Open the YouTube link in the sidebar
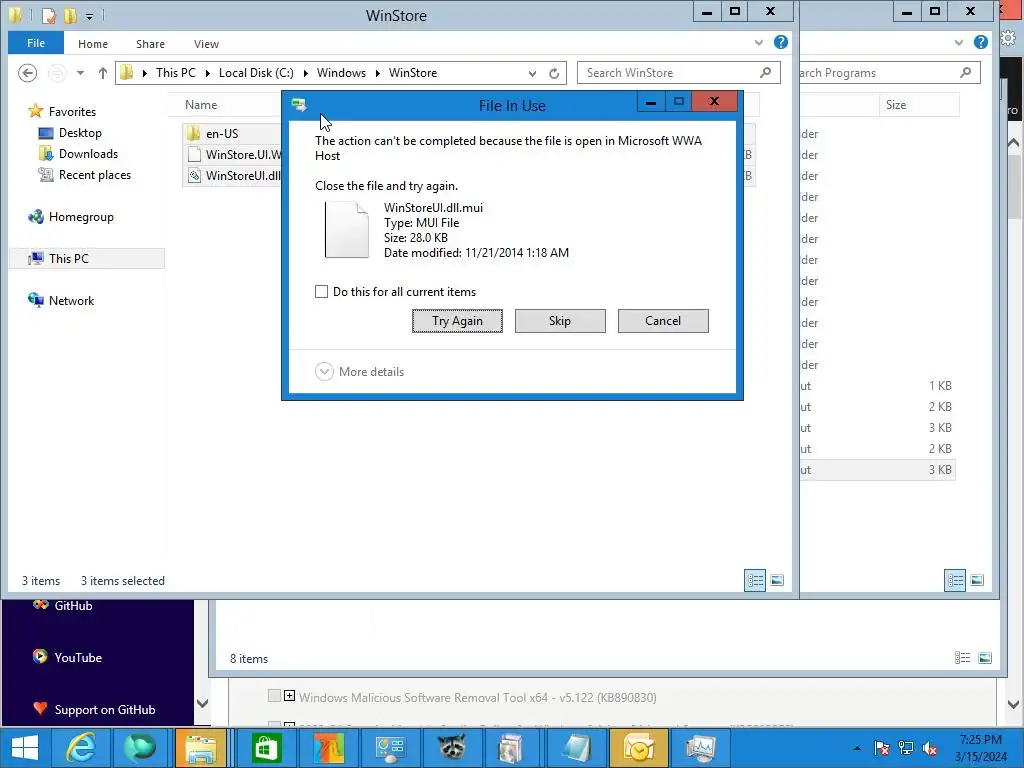 coord(78,658)
